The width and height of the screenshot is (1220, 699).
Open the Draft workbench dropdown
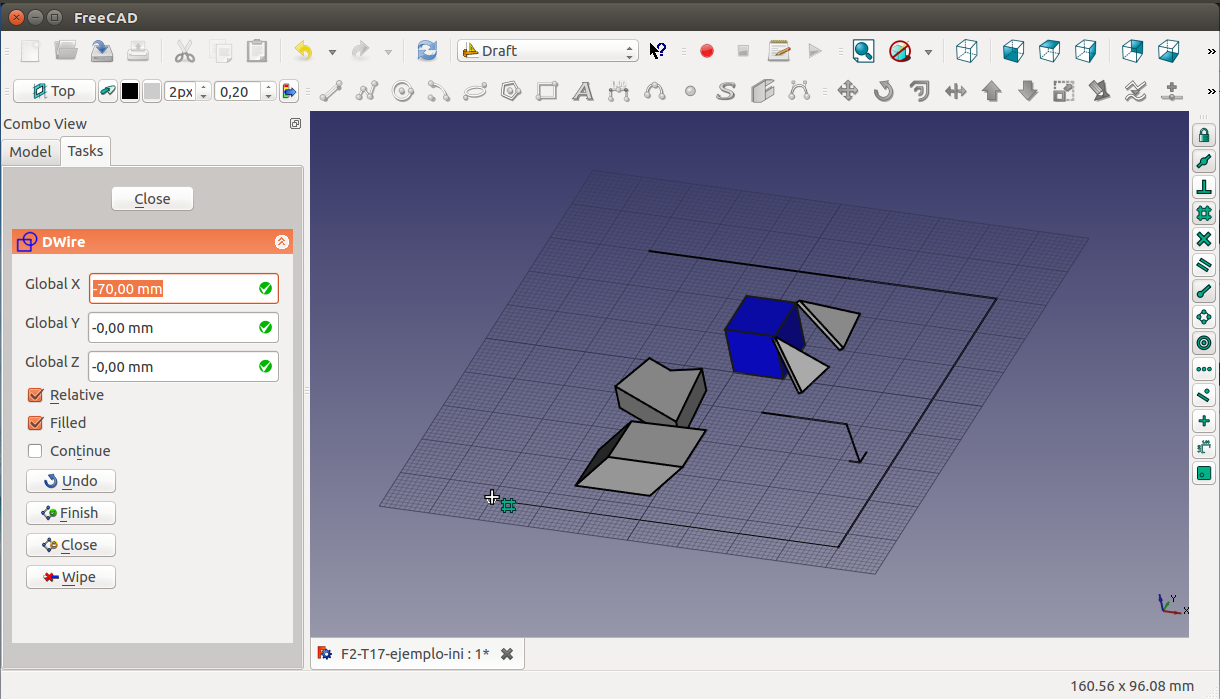[547, 51]
